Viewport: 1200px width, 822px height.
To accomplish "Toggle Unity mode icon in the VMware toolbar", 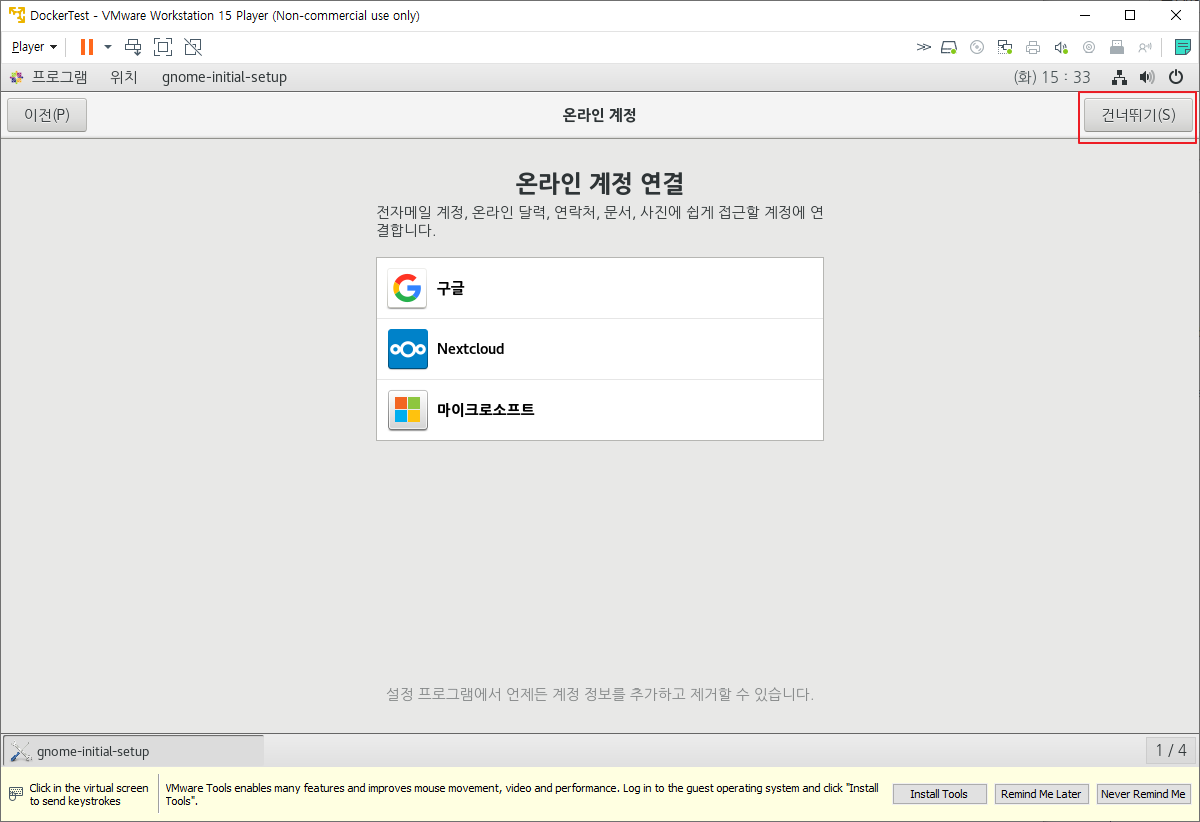I will coord(193,47).
